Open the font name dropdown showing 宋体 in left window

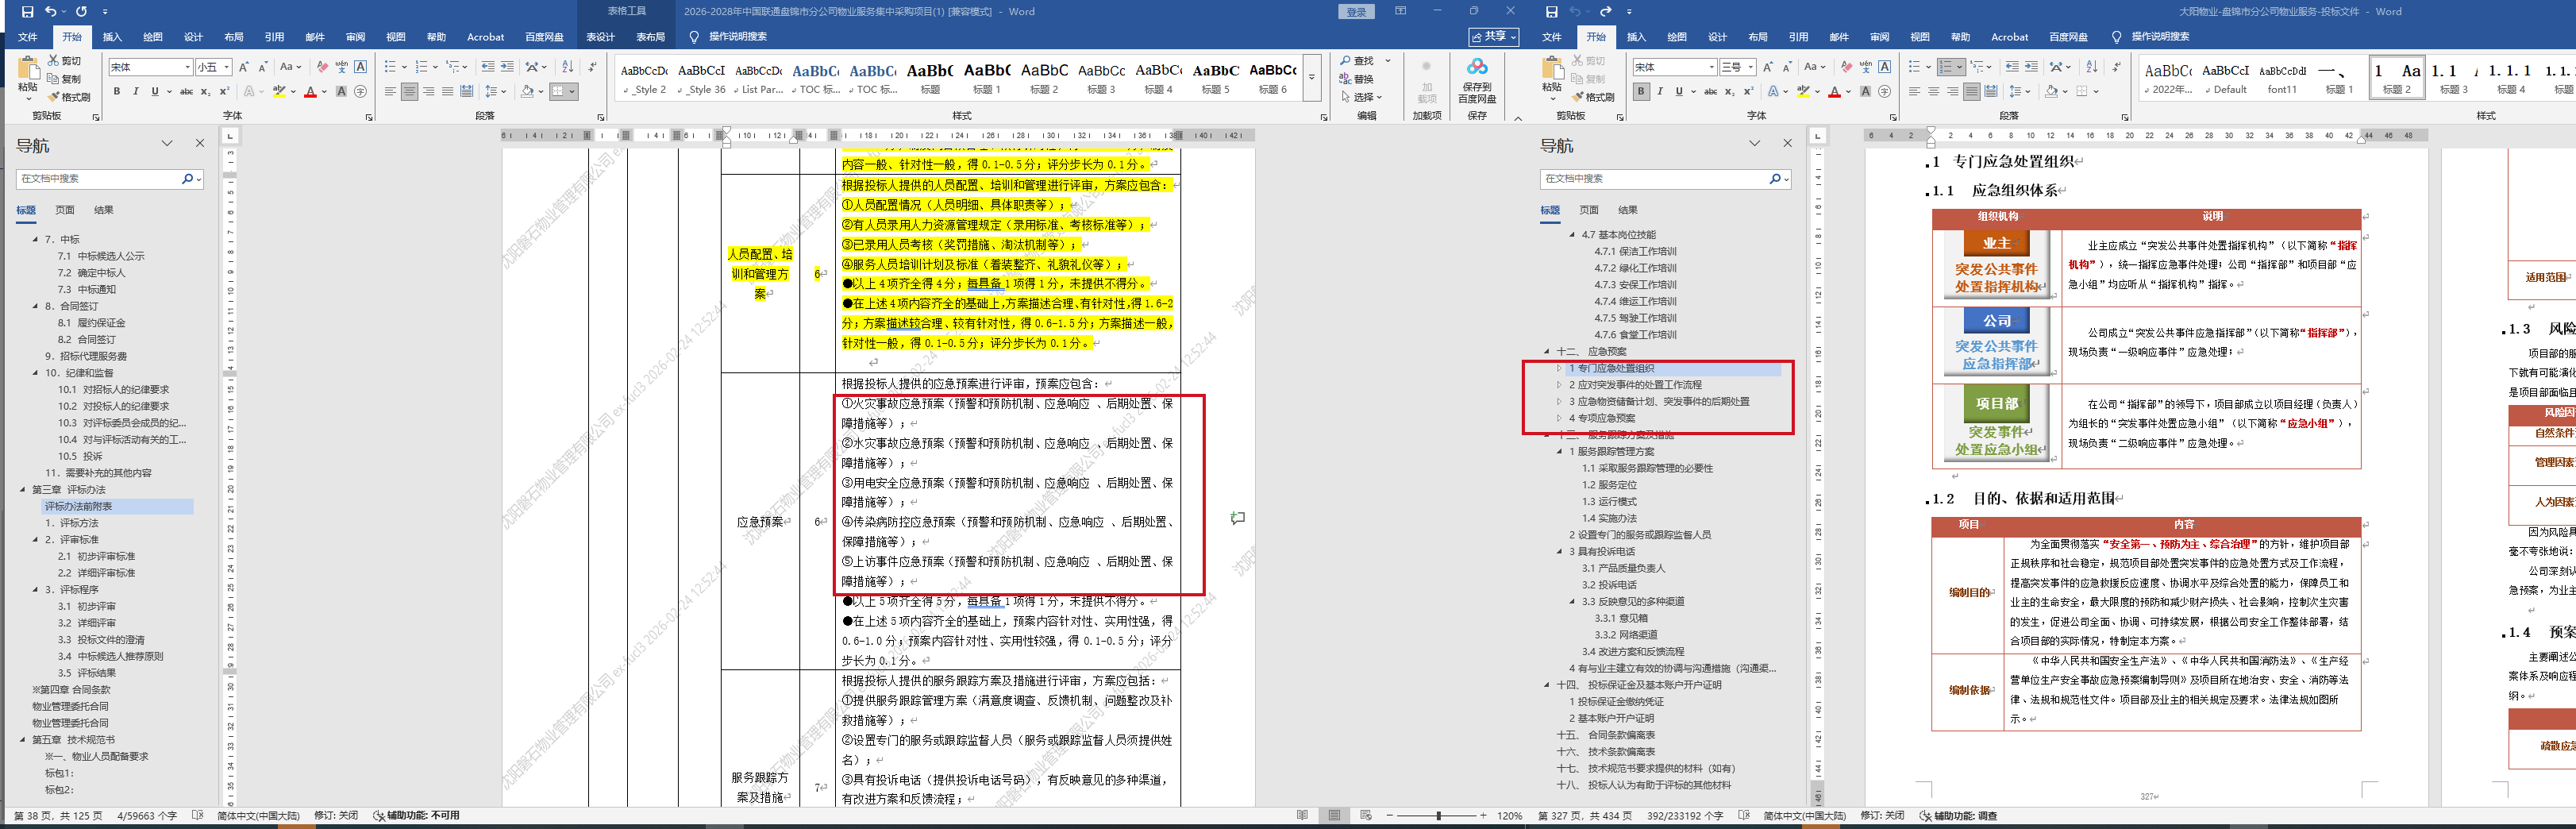[x=187, y=67]
